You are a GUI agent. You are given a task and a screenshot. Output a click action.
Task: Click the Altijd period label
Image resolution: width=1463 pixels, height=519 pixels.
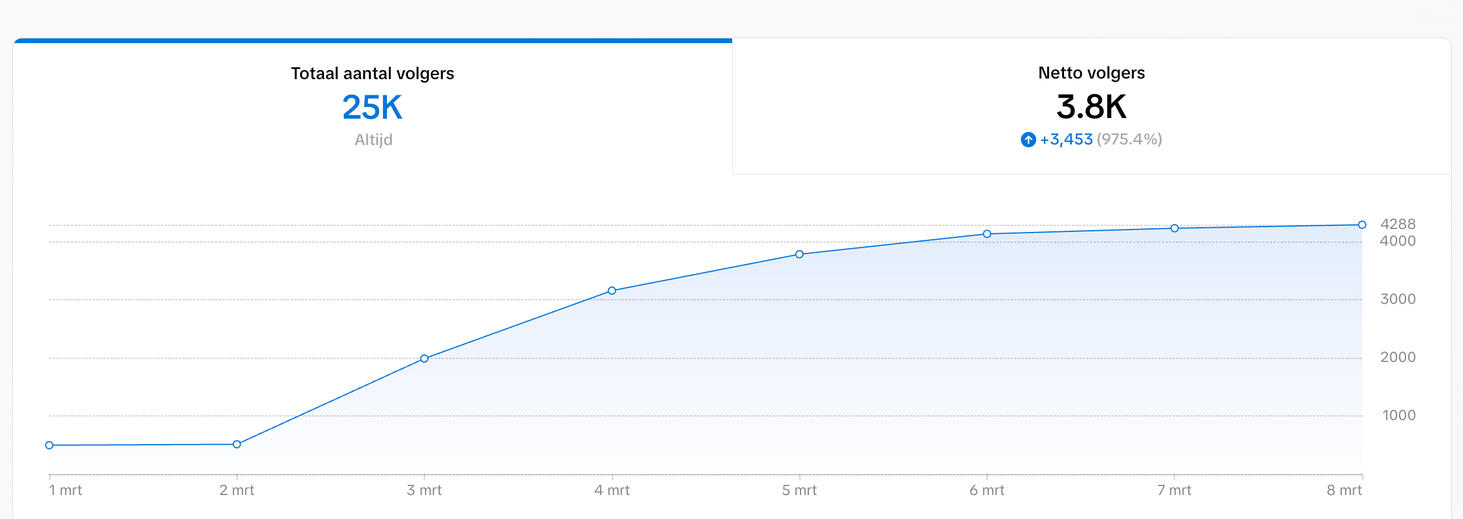373,140
